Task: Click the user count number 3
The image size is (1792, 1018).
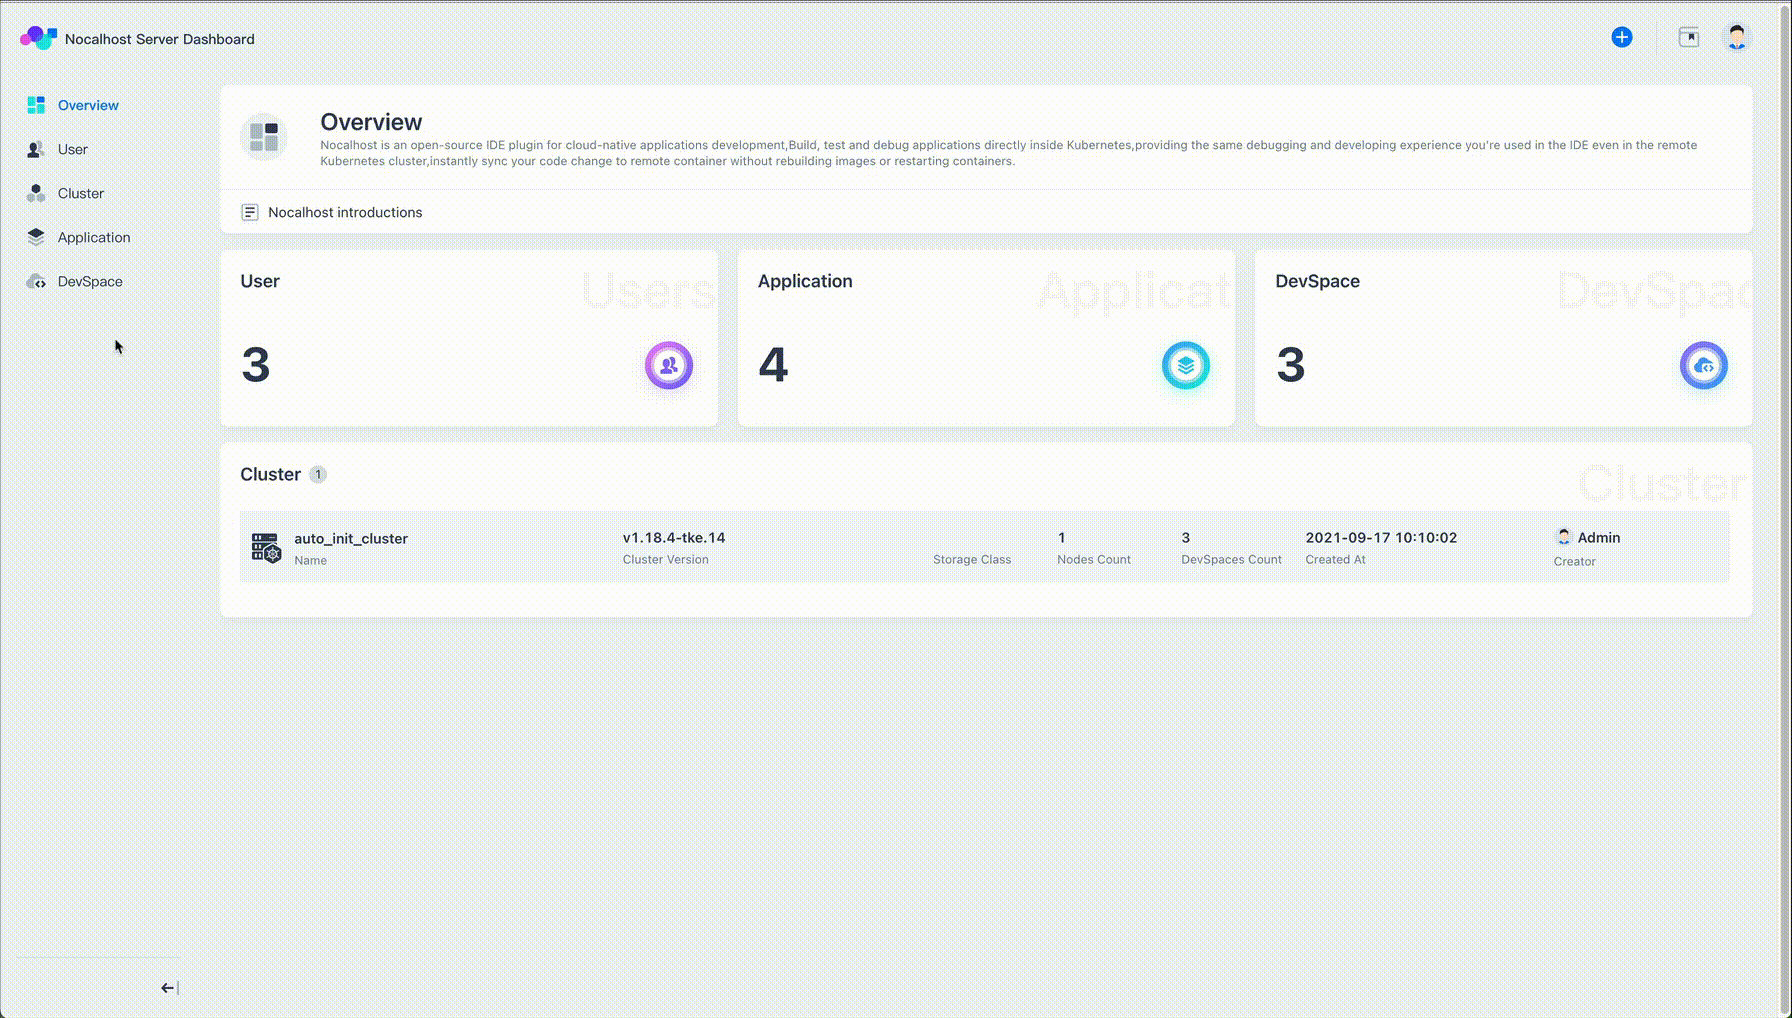Action: click(256, 364)
